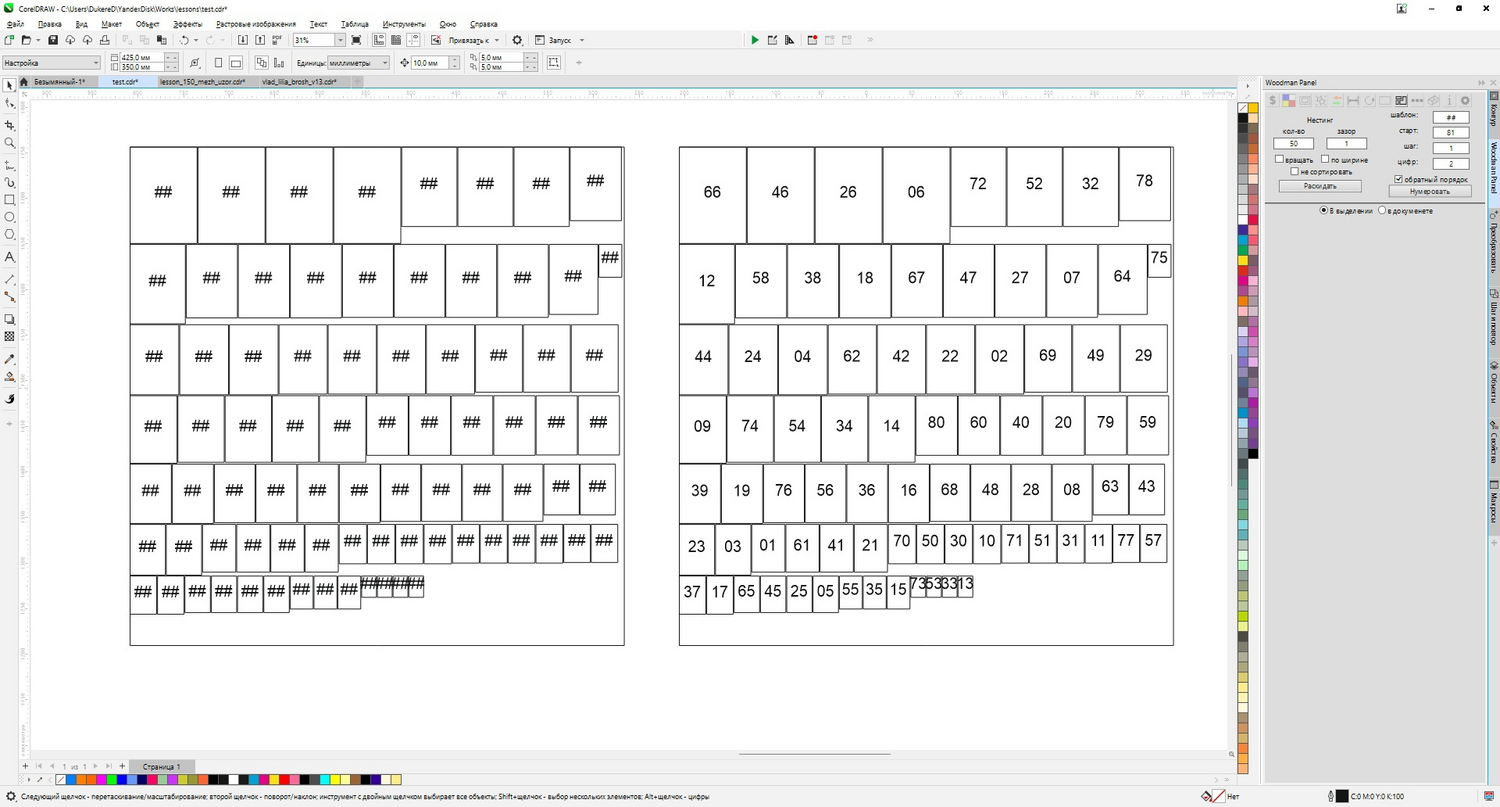1500x807 pixels.
Task: Click the info icon in Woodman Panel
Action: 1449,100
